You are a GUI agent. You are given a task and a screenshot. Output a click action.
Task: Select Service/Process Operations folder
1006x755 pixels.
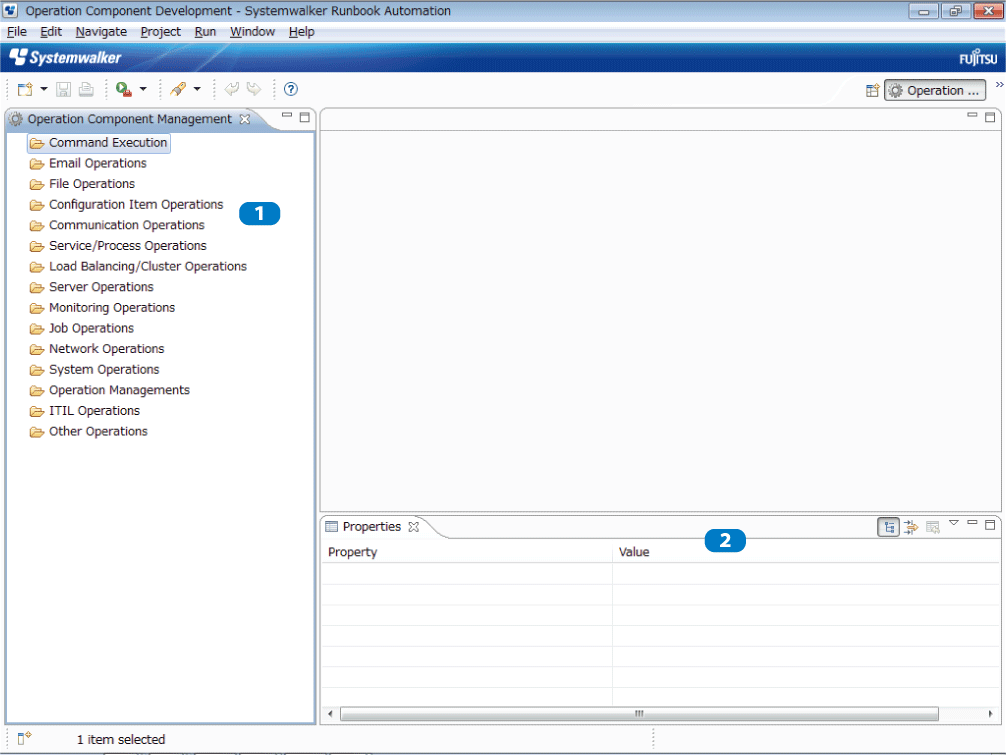[x=118, y=245]
